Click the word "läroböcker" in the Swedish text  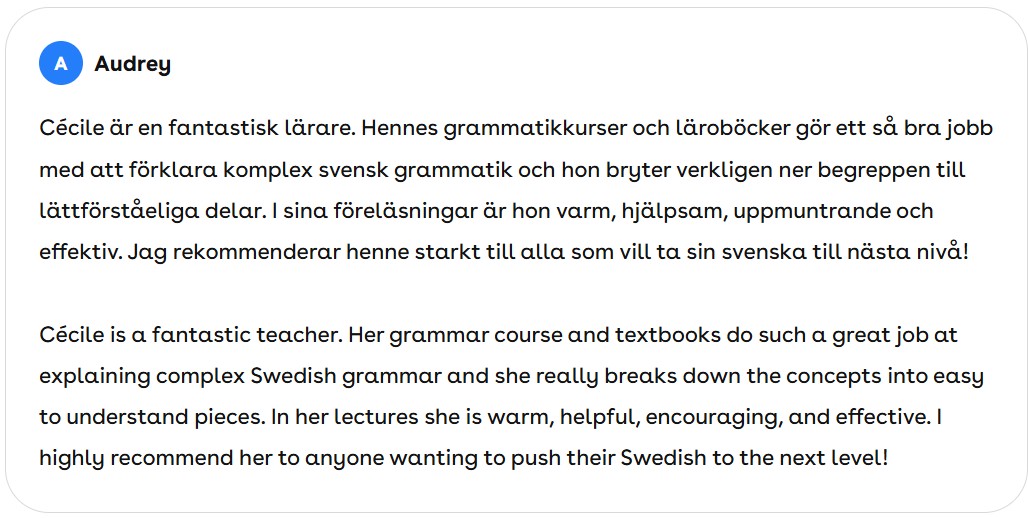(x=733, y=128)
